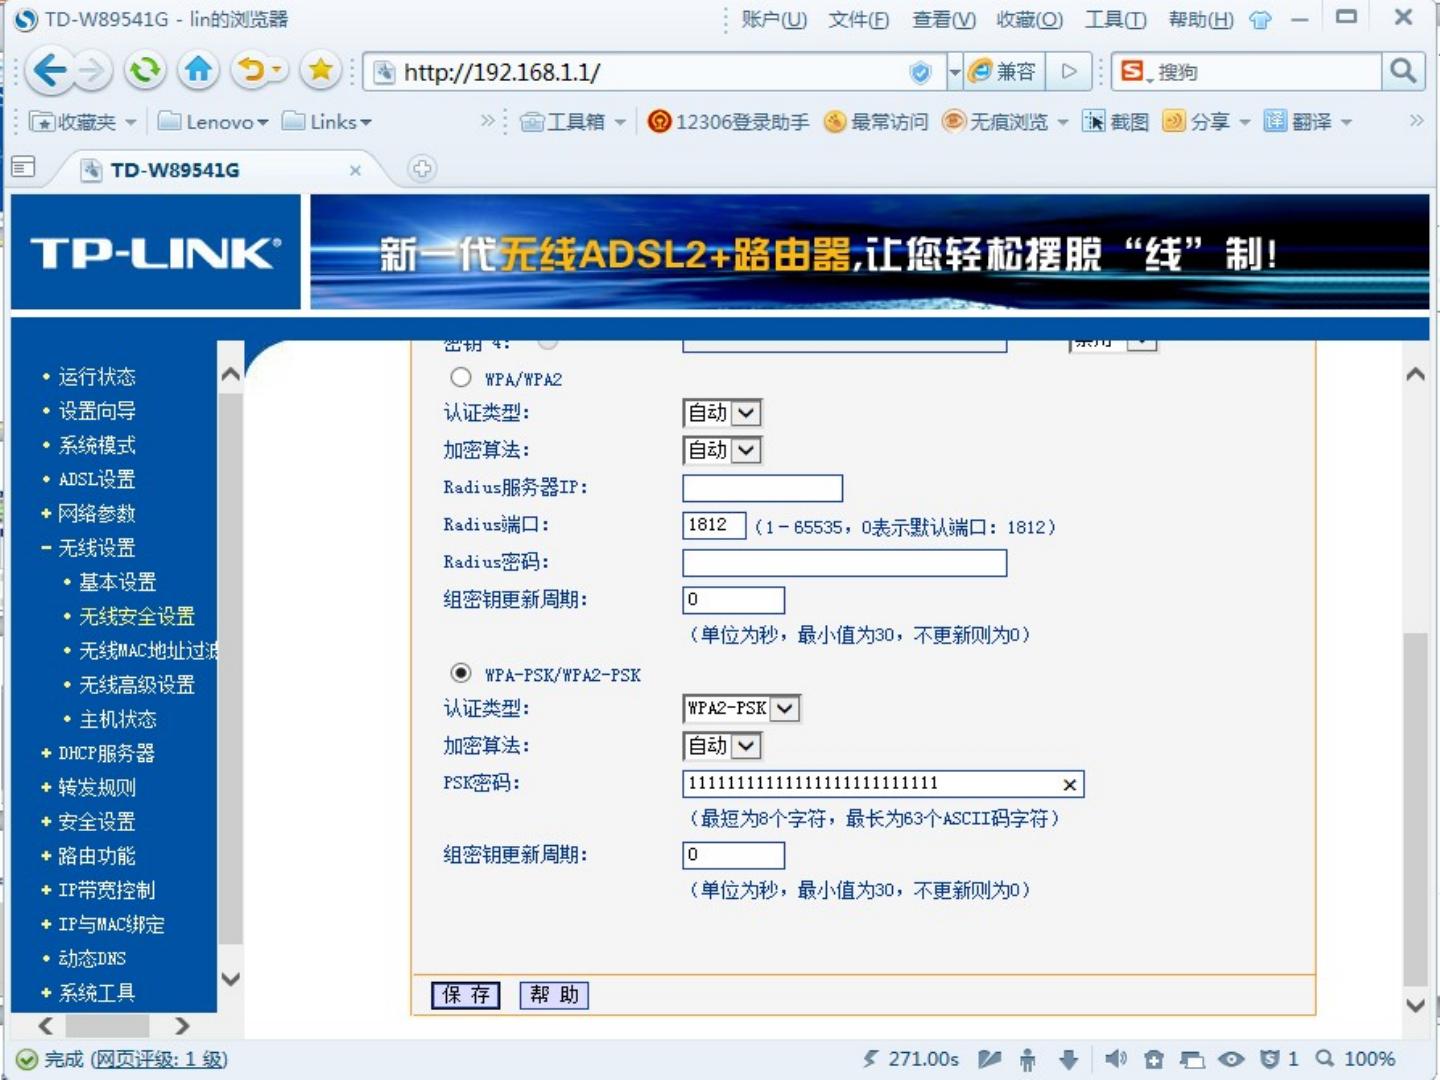
Task: Select the WPA/WPA2 radio button
Action: coord(460,378)
